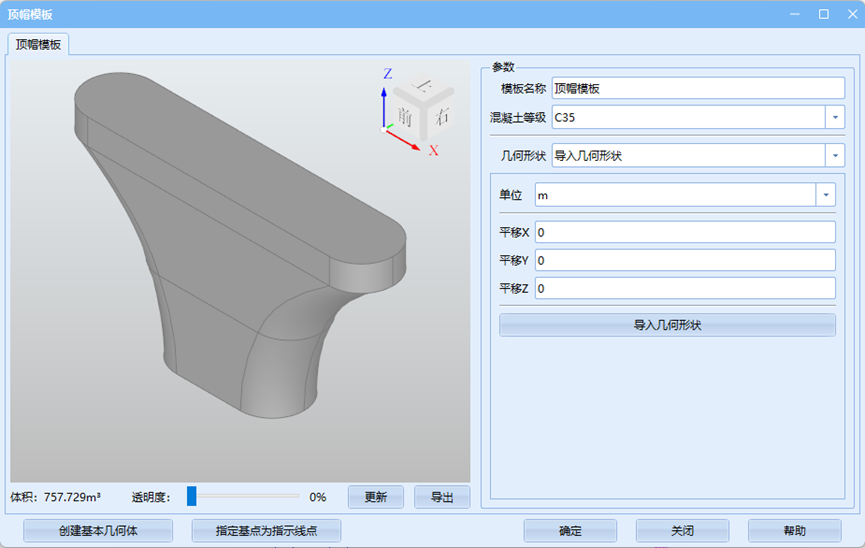Confirm with the 确定 button
The height and width of the screenshot is (548, 865).
[570, 531]
